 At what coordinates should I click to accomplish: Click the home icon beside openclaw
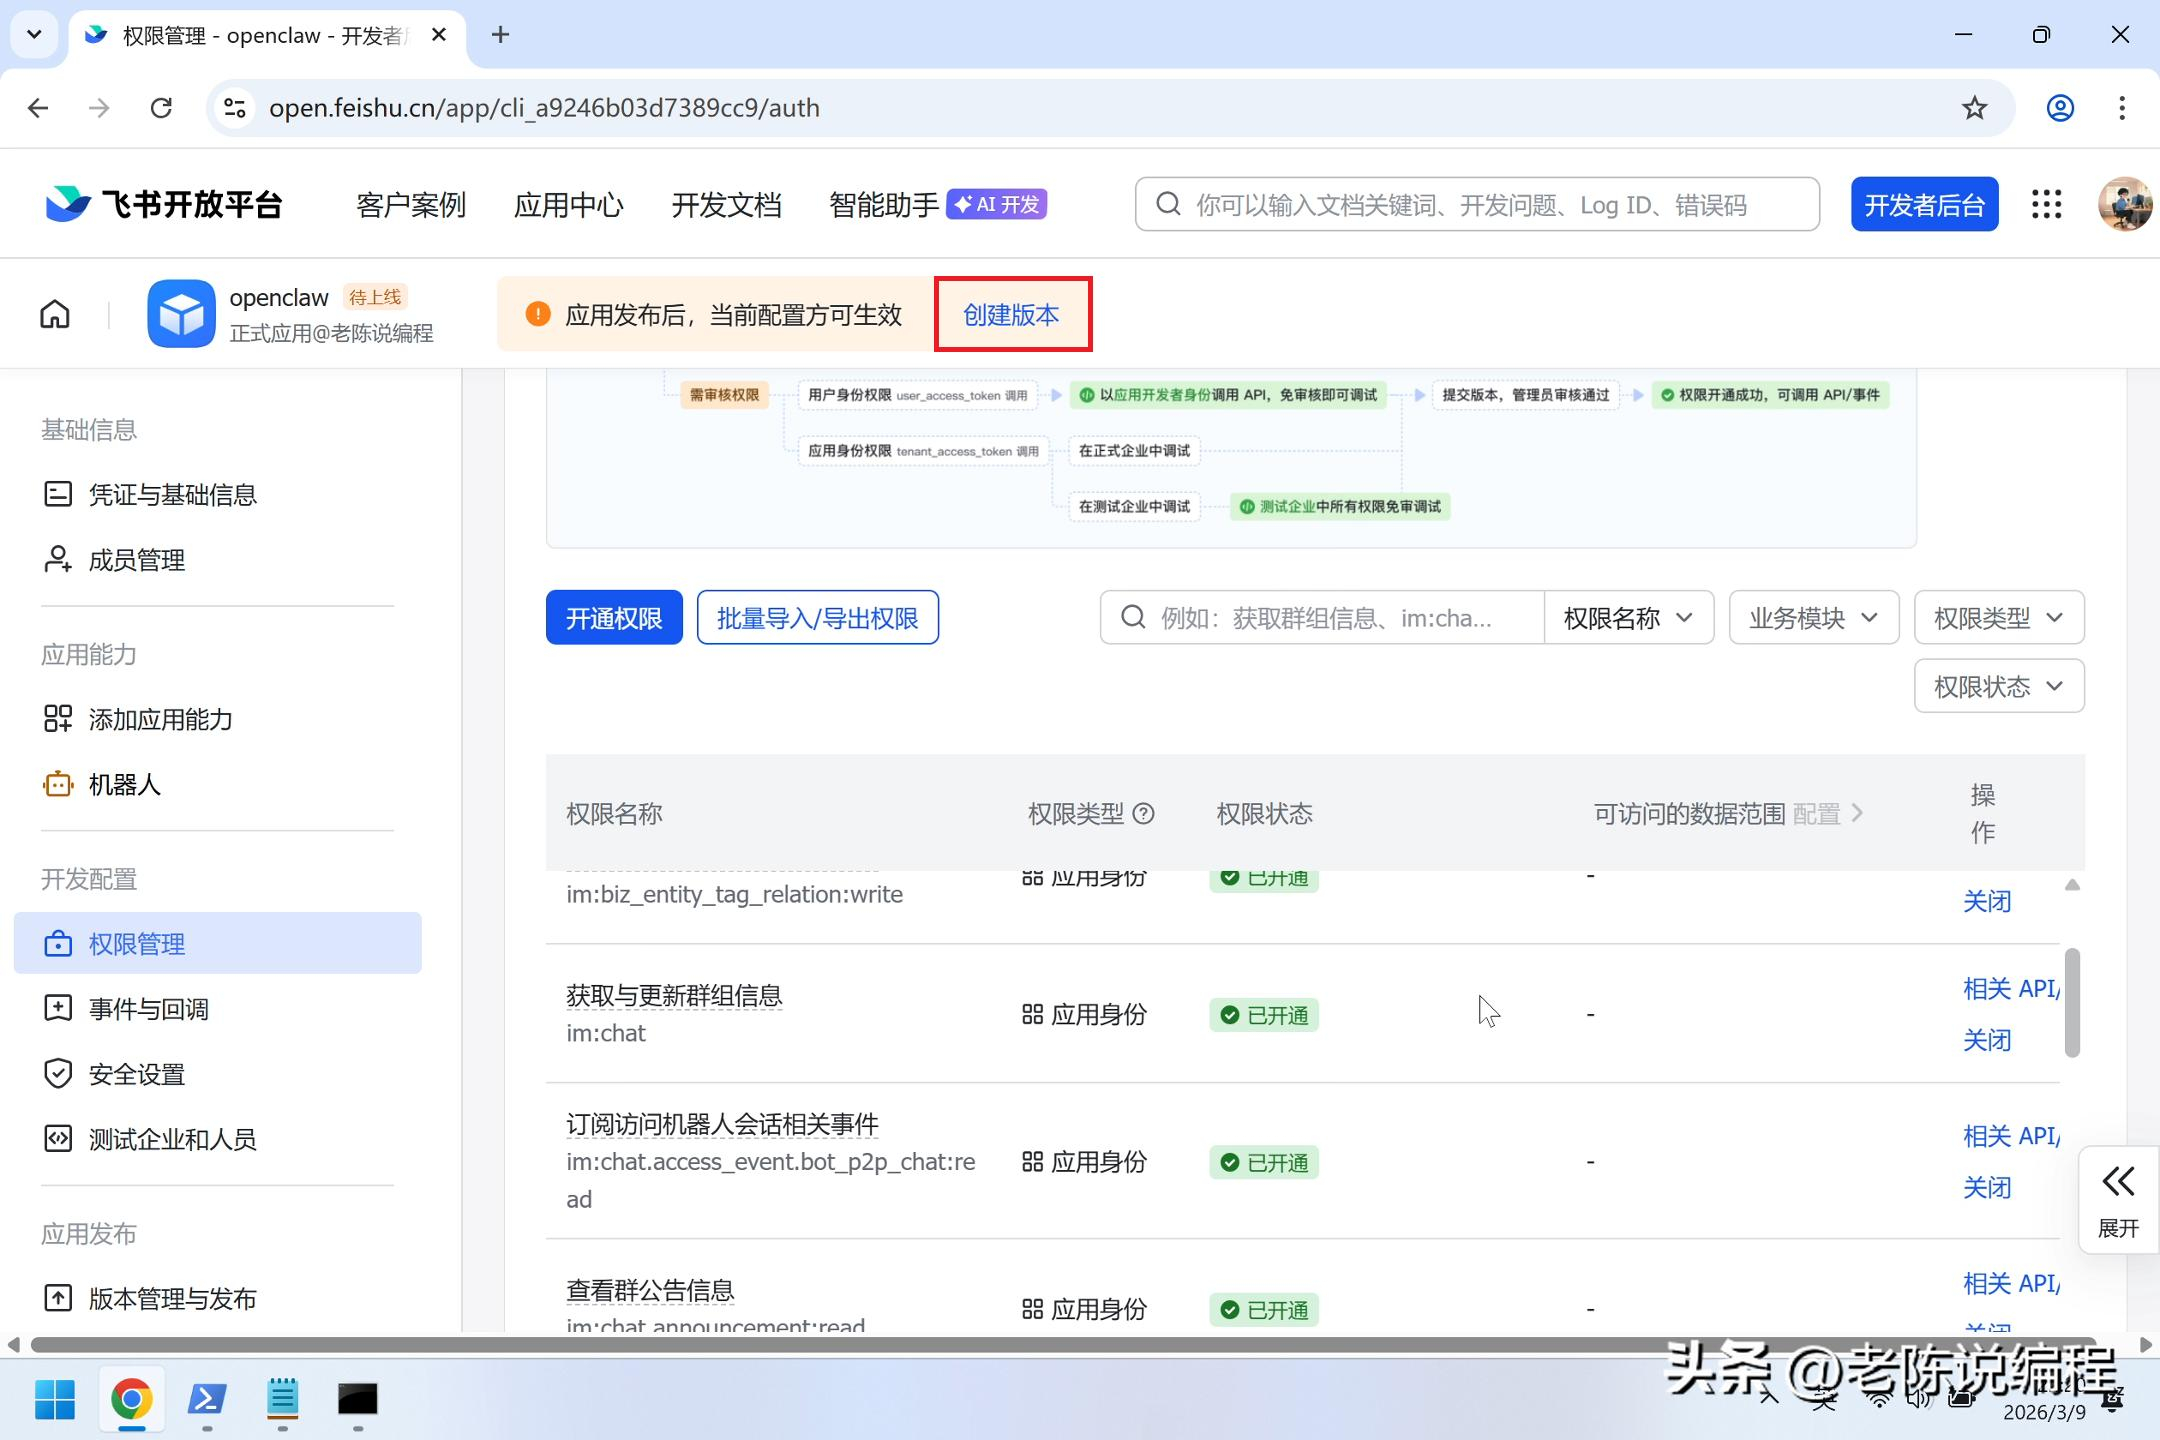pos(55,314)
